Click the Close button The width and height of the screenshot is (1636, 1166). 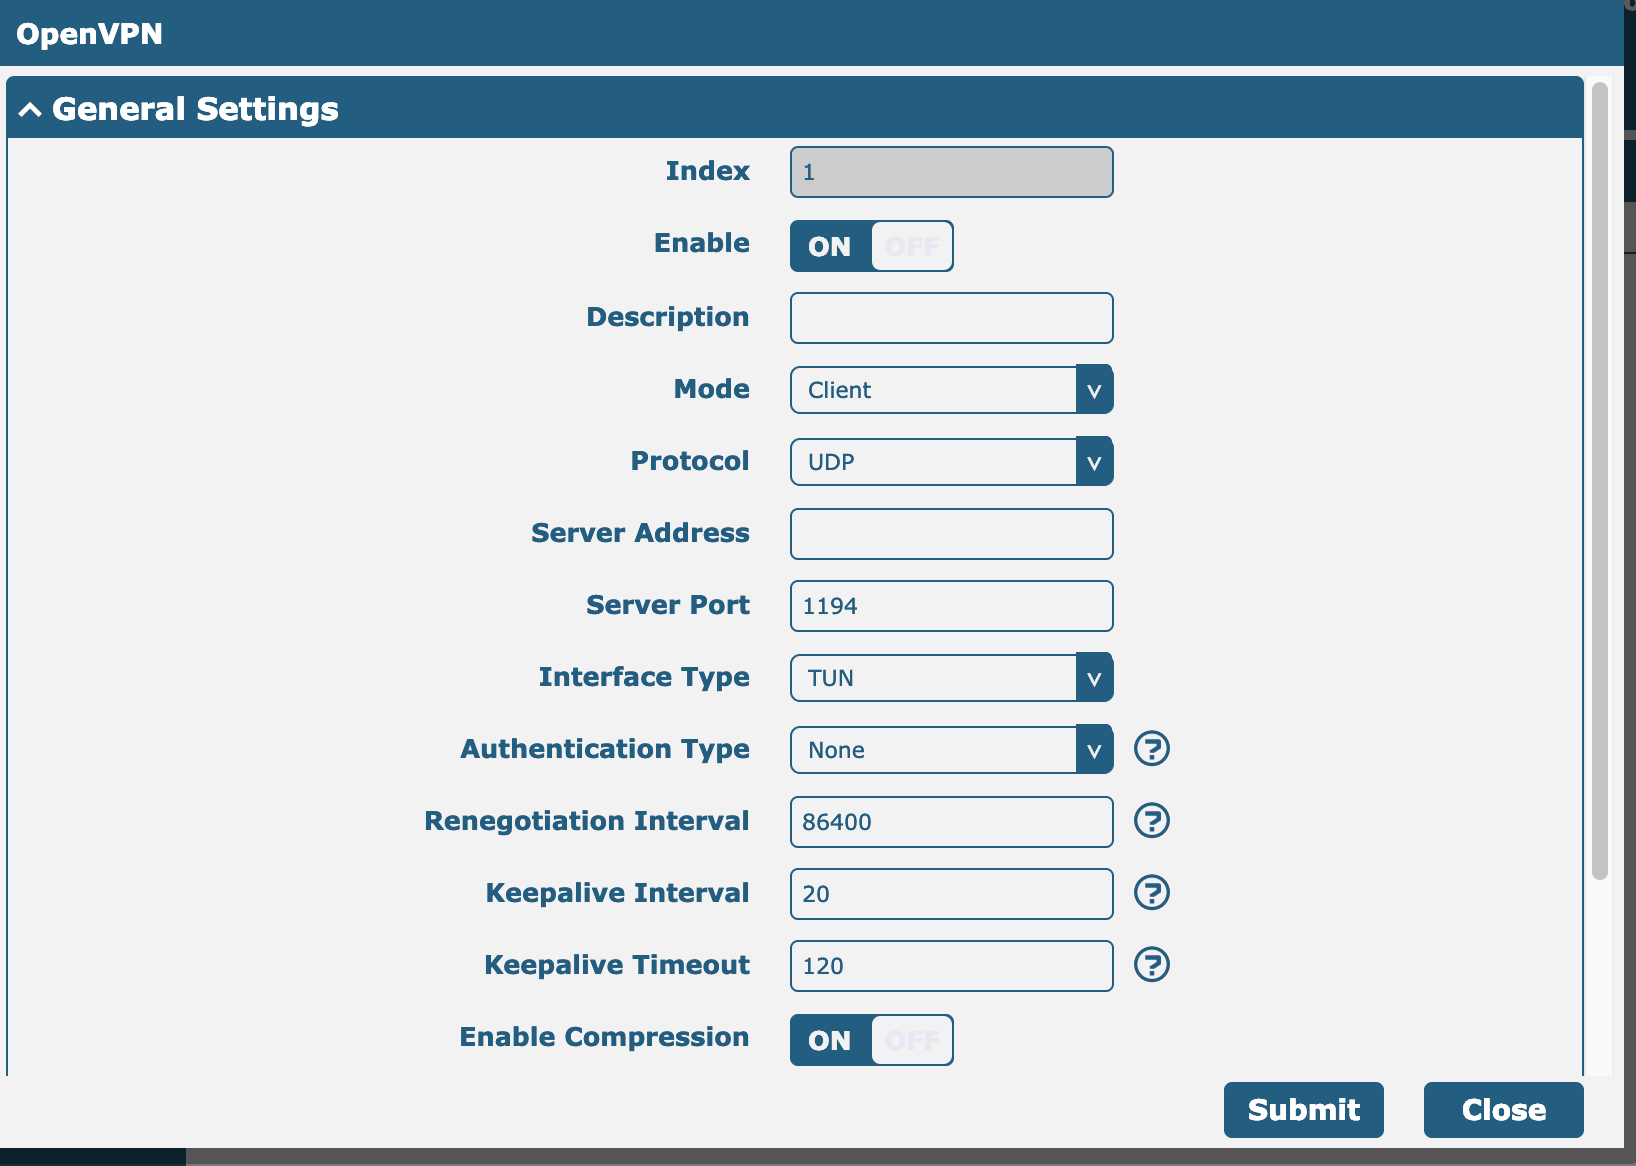1504,1110
